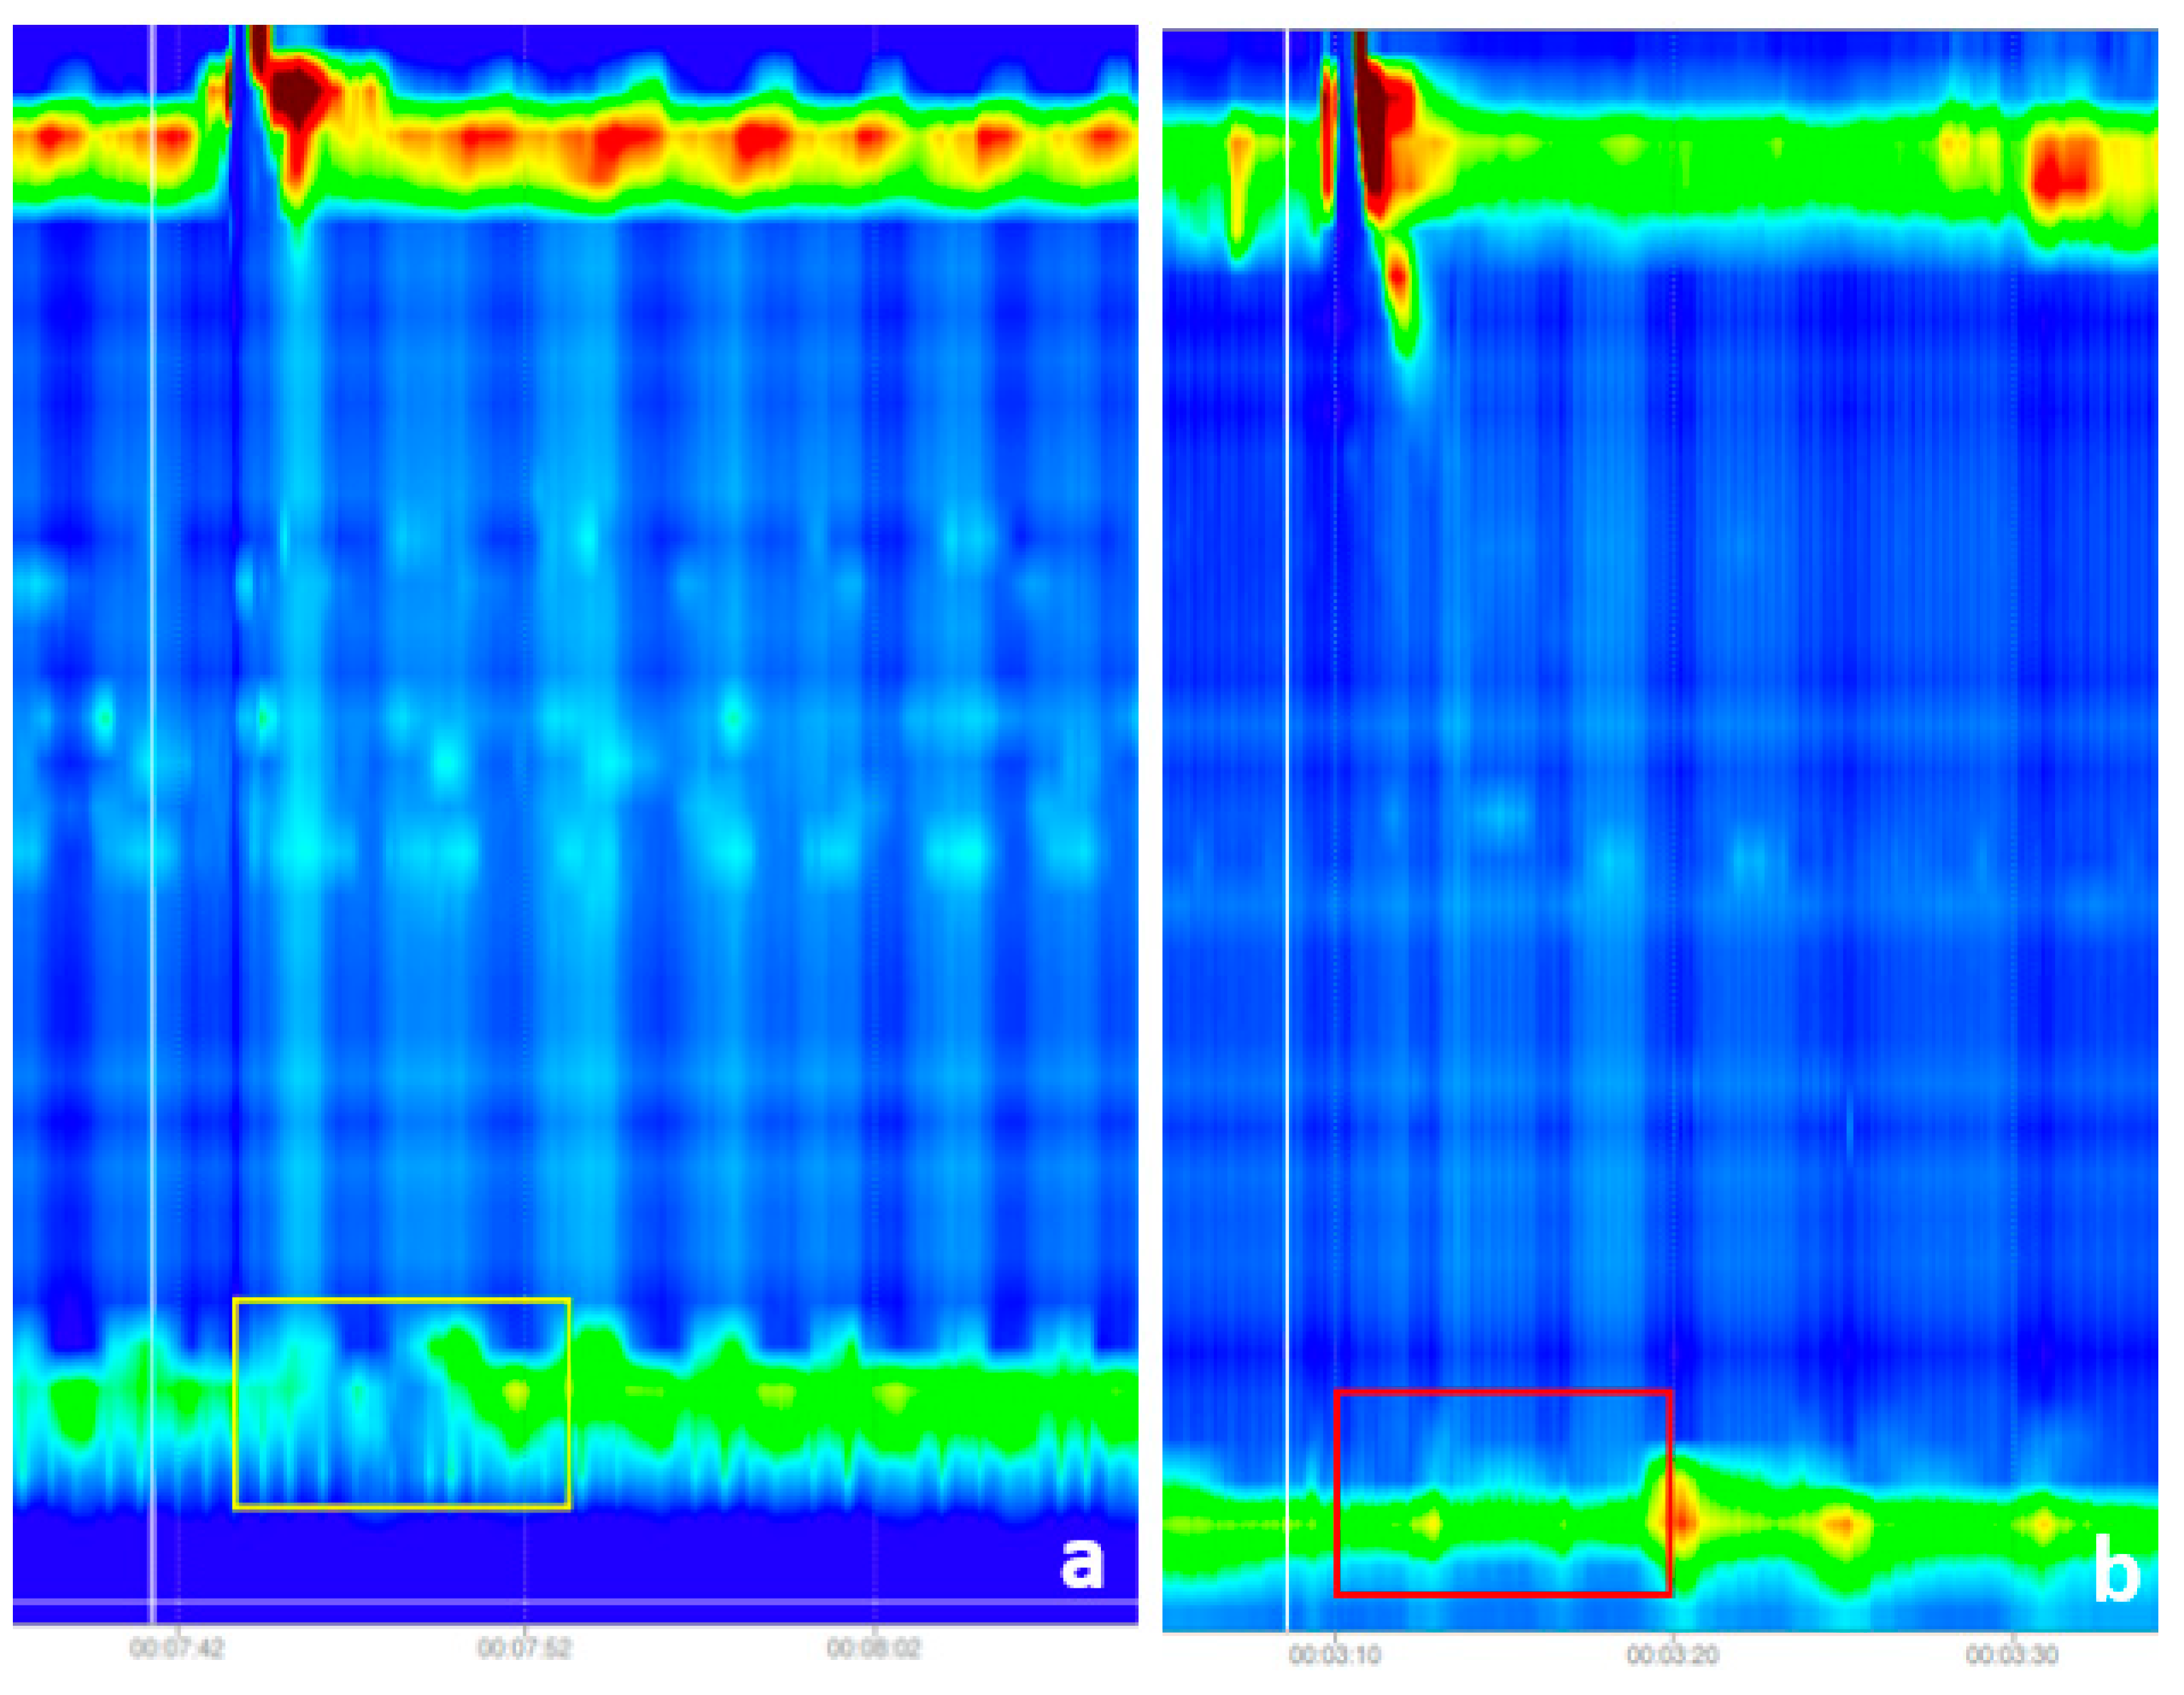Click the 00:07:52 time axis label

(x=524, y=1648)
